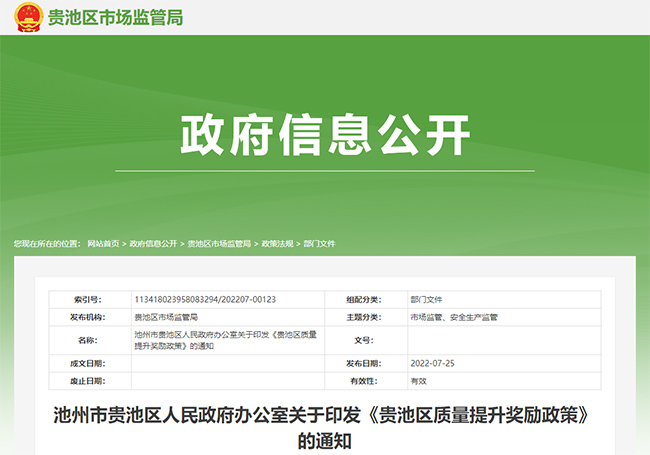
Task: Click the 有效 validity value
Action: pyautogui.click(x=419, y=381)
